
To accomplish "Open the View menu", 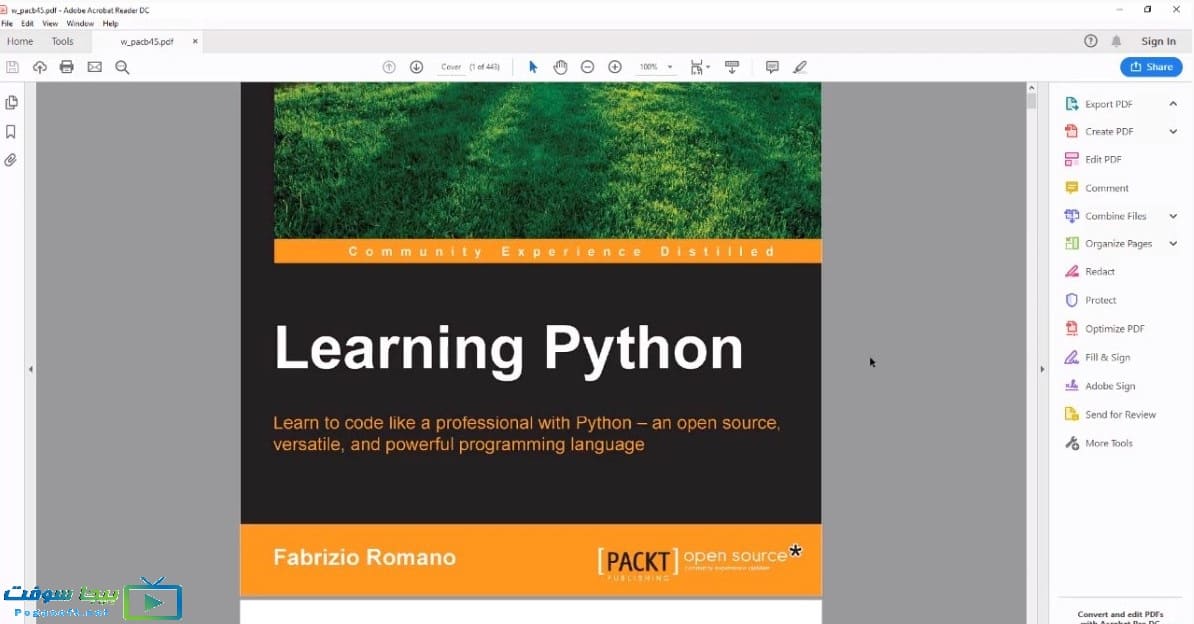I will (50, 24).
